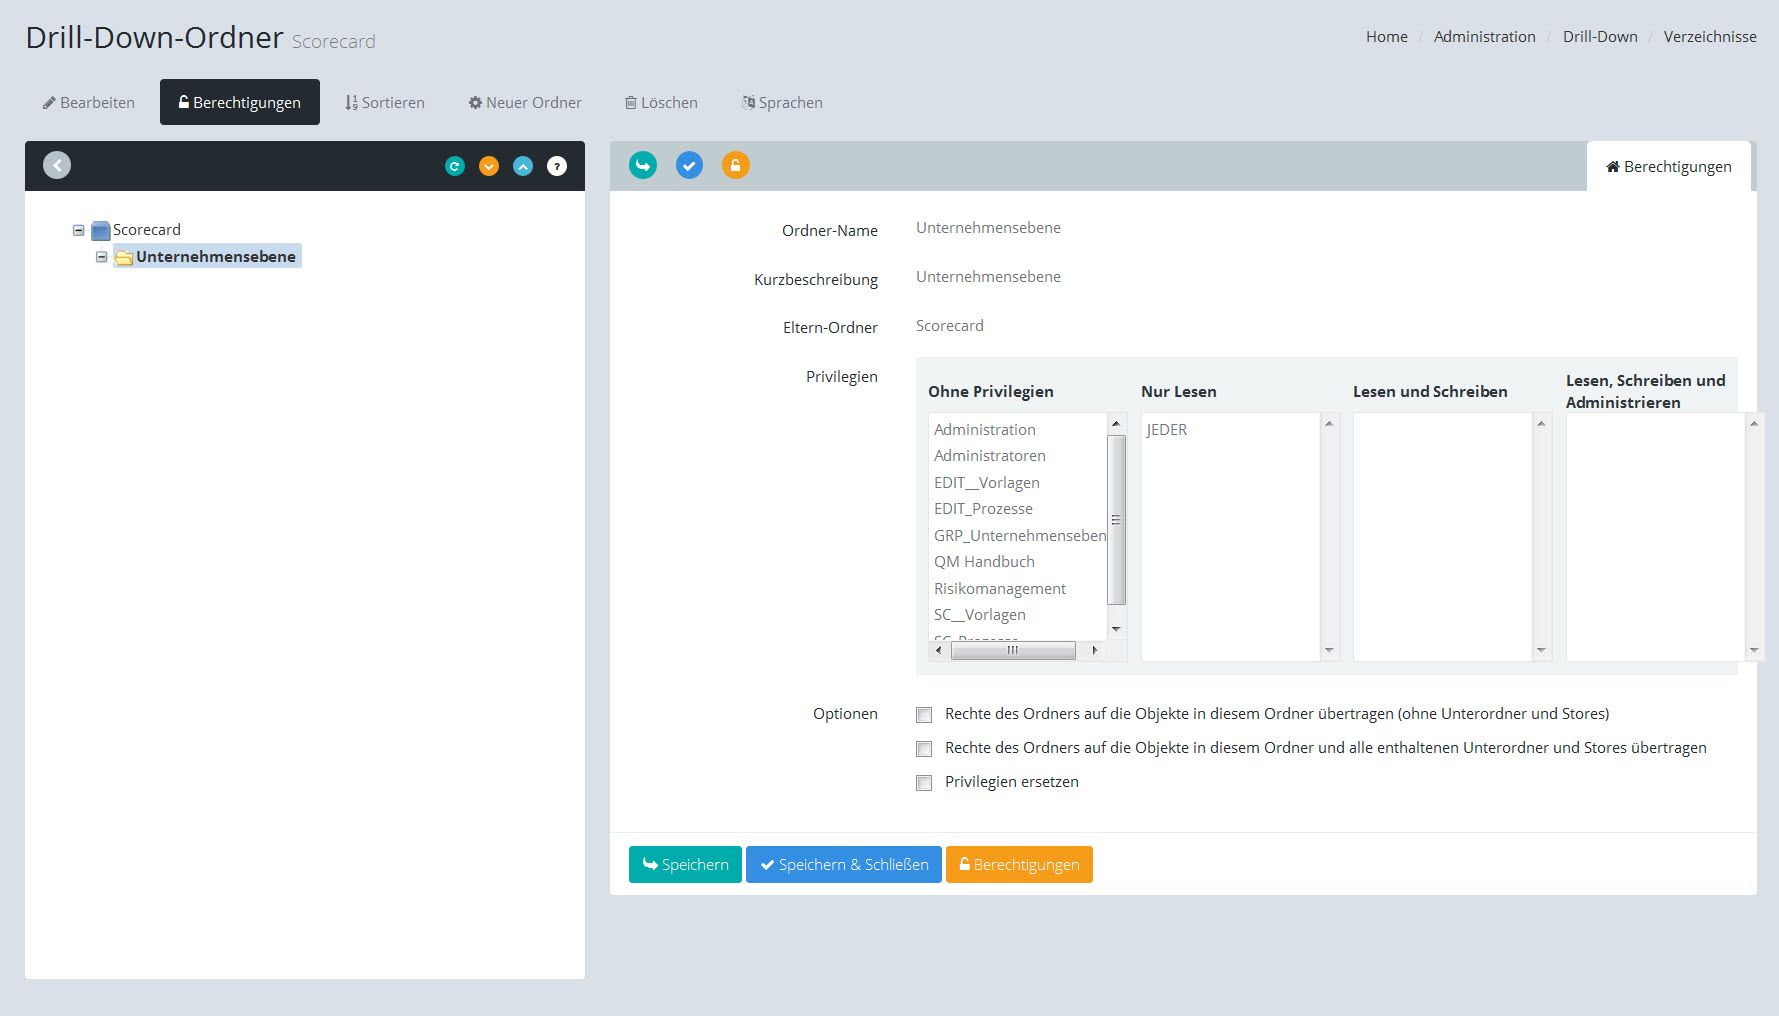Image resolution: width=1779 pixels, height=1016 pixels.
Task: Go to Administration breadcrumb link
Action: coord(1484,37)
